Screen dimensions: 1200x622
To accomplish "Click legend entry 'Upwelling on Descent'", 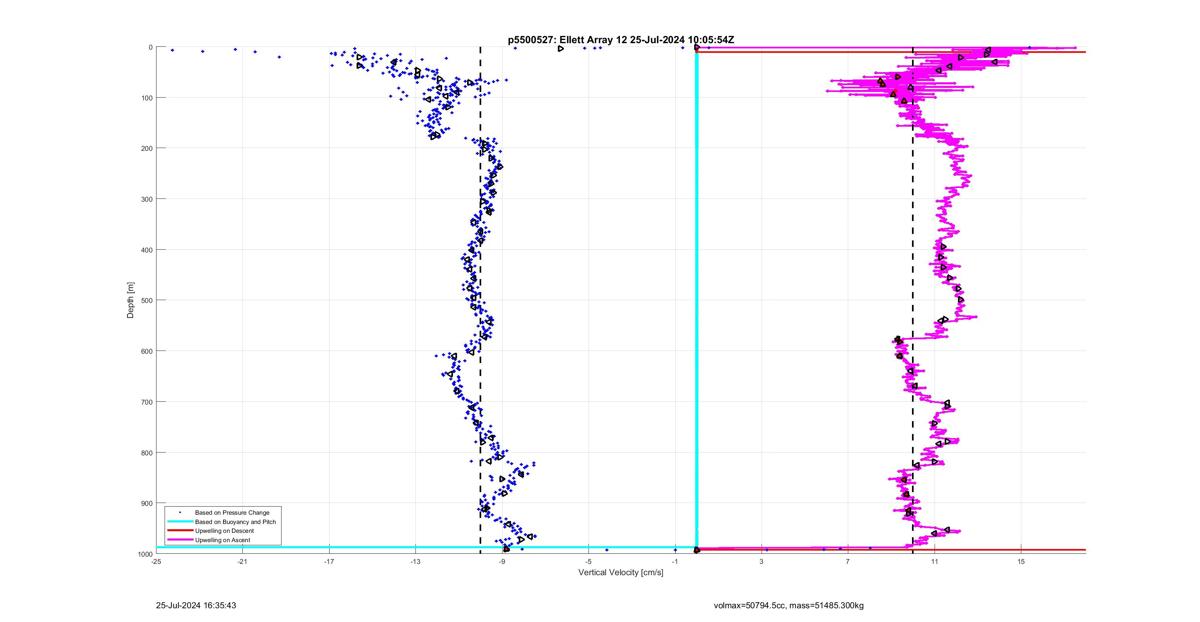I will 225,531.
